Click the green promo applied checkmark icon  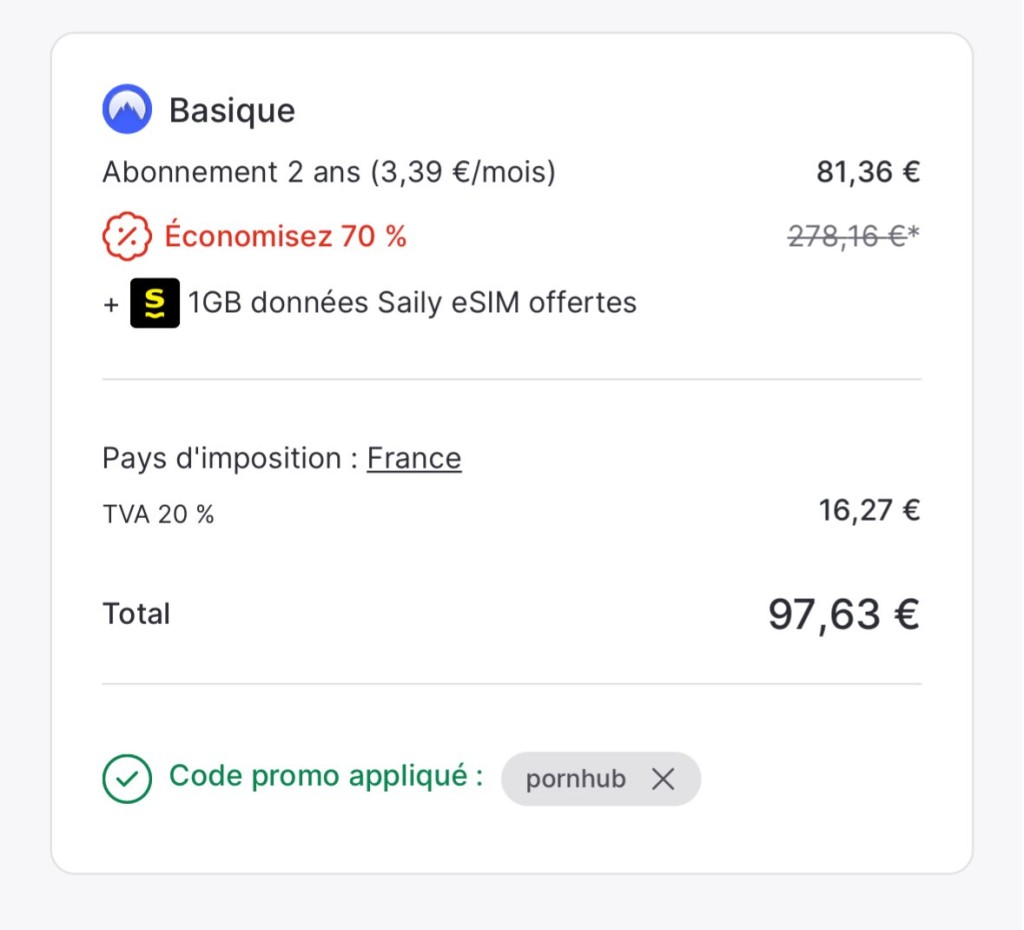coord(127,778)
